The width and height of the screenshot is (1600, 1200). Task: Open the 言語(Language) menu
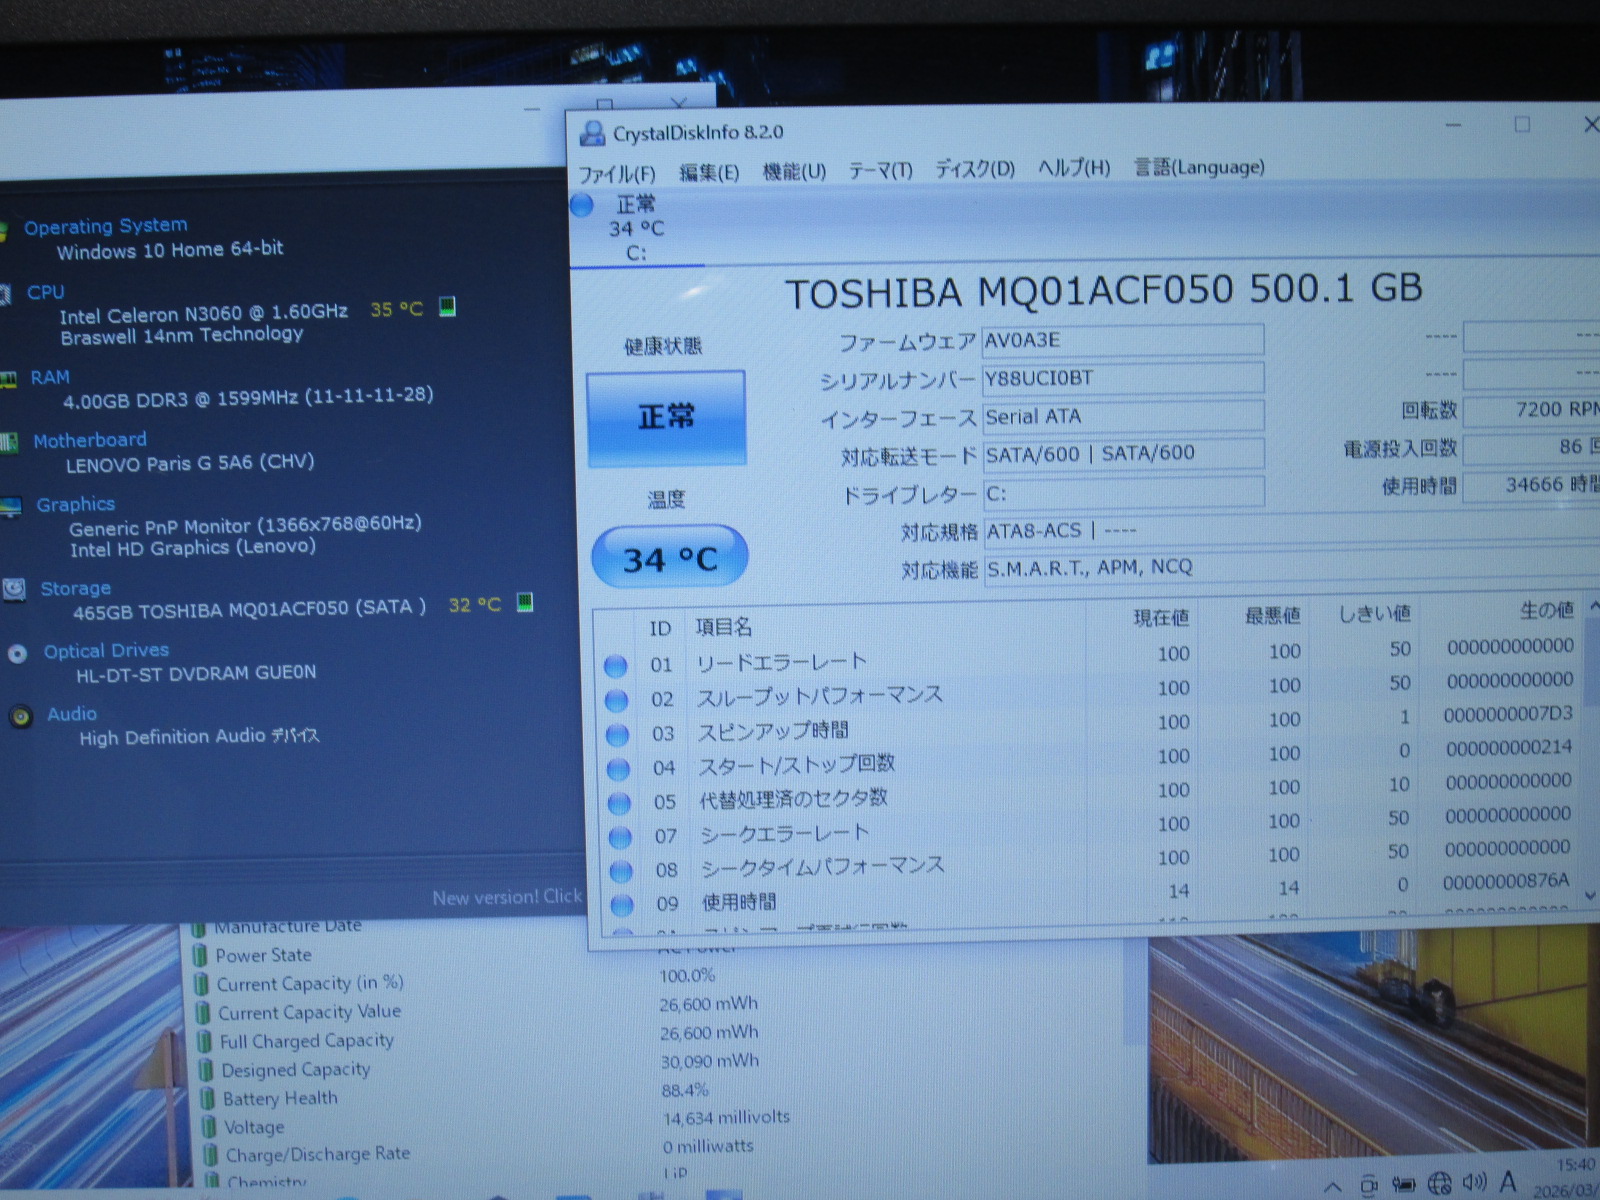(x=1199, y=167)
